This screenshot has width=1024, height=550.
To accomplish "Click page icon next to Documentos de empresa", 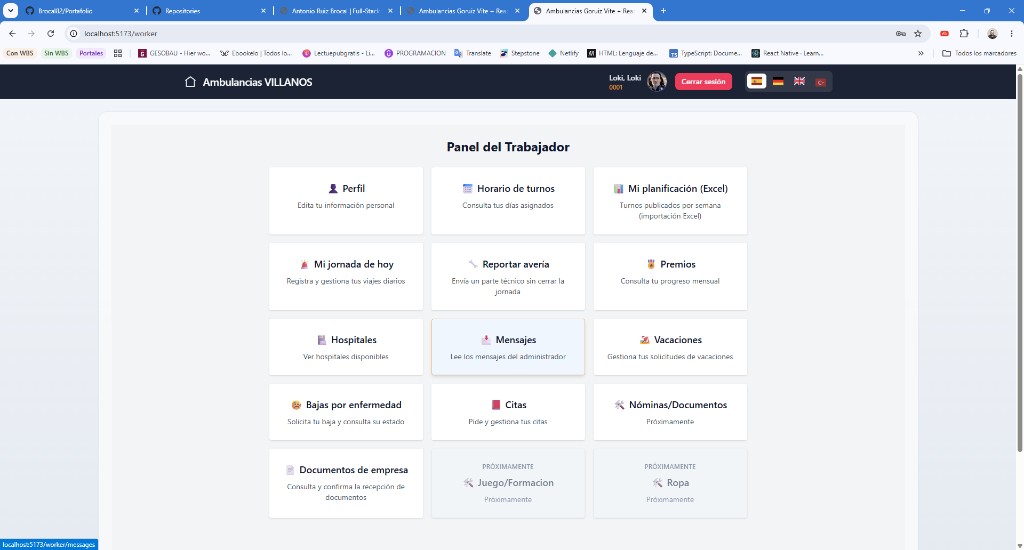I will [290, 470].
